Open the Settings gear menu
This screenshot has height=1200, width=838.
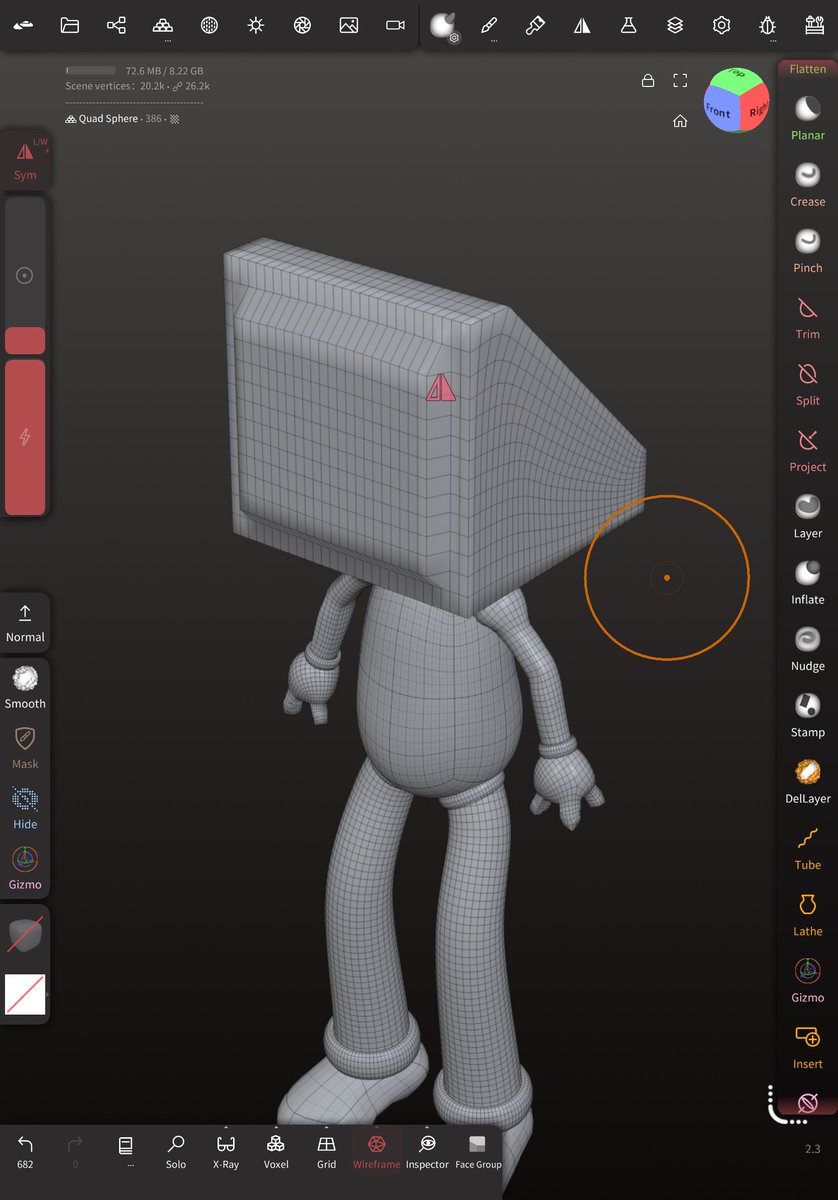[x=721, y=25]
